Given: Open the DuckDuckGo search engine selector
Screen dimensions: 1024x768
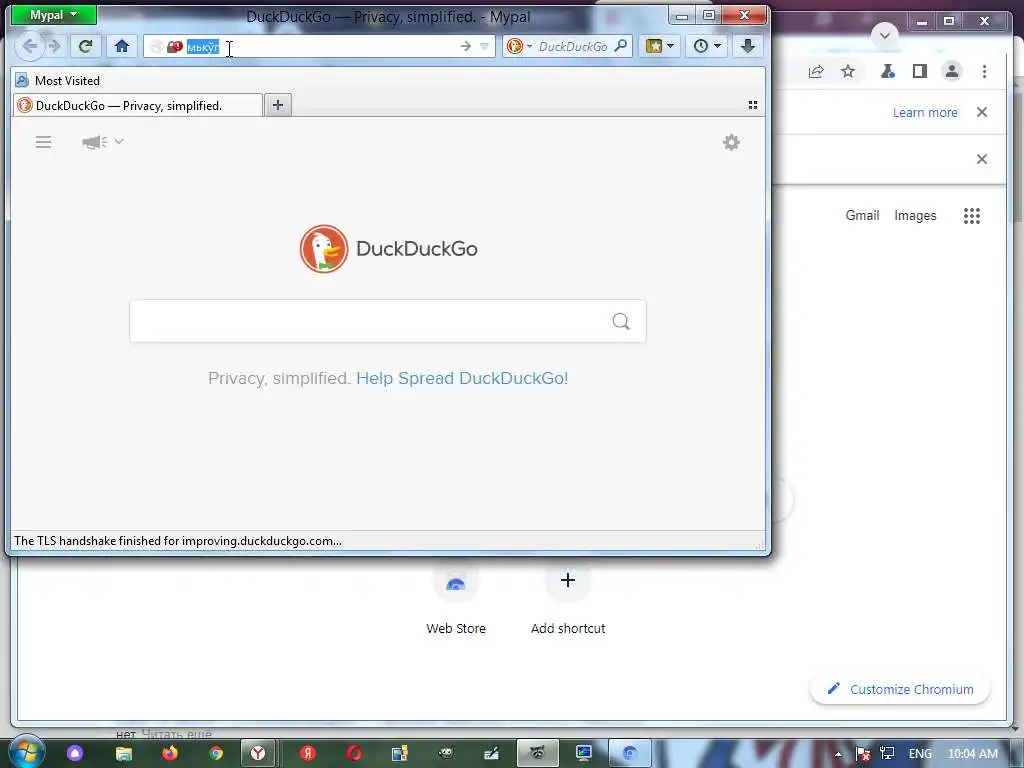Looking at the screenshot, I should [519, 46].
